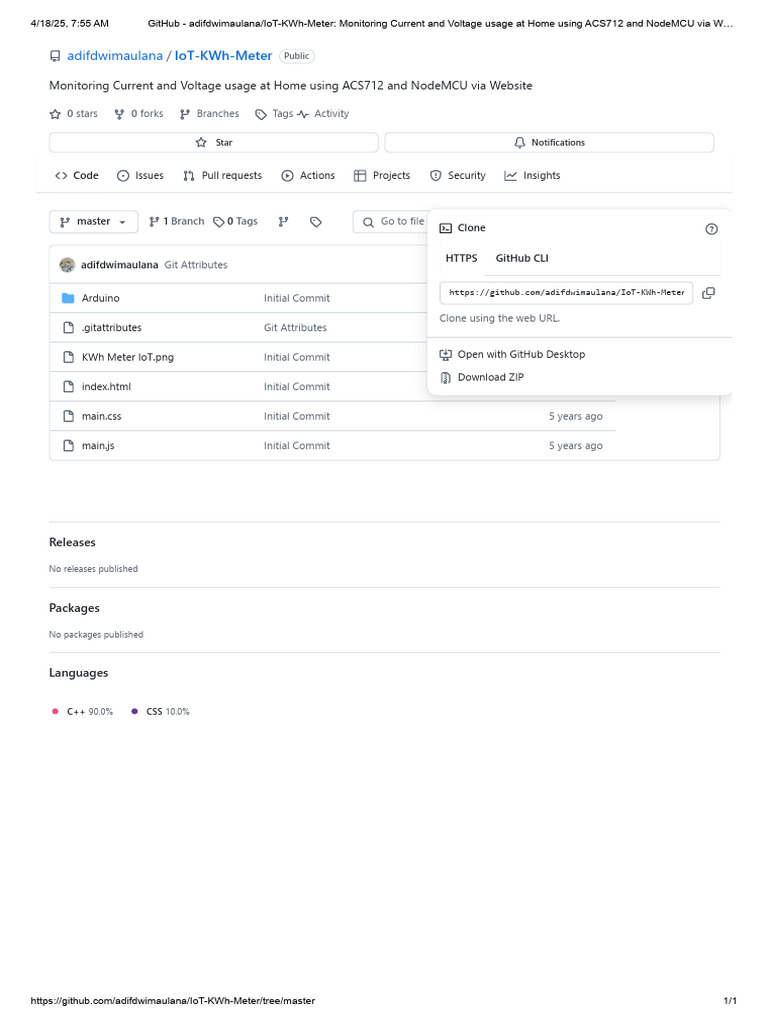Click the 0 forks link
The width and height of the screenshot is (768, 1024).
139,114
